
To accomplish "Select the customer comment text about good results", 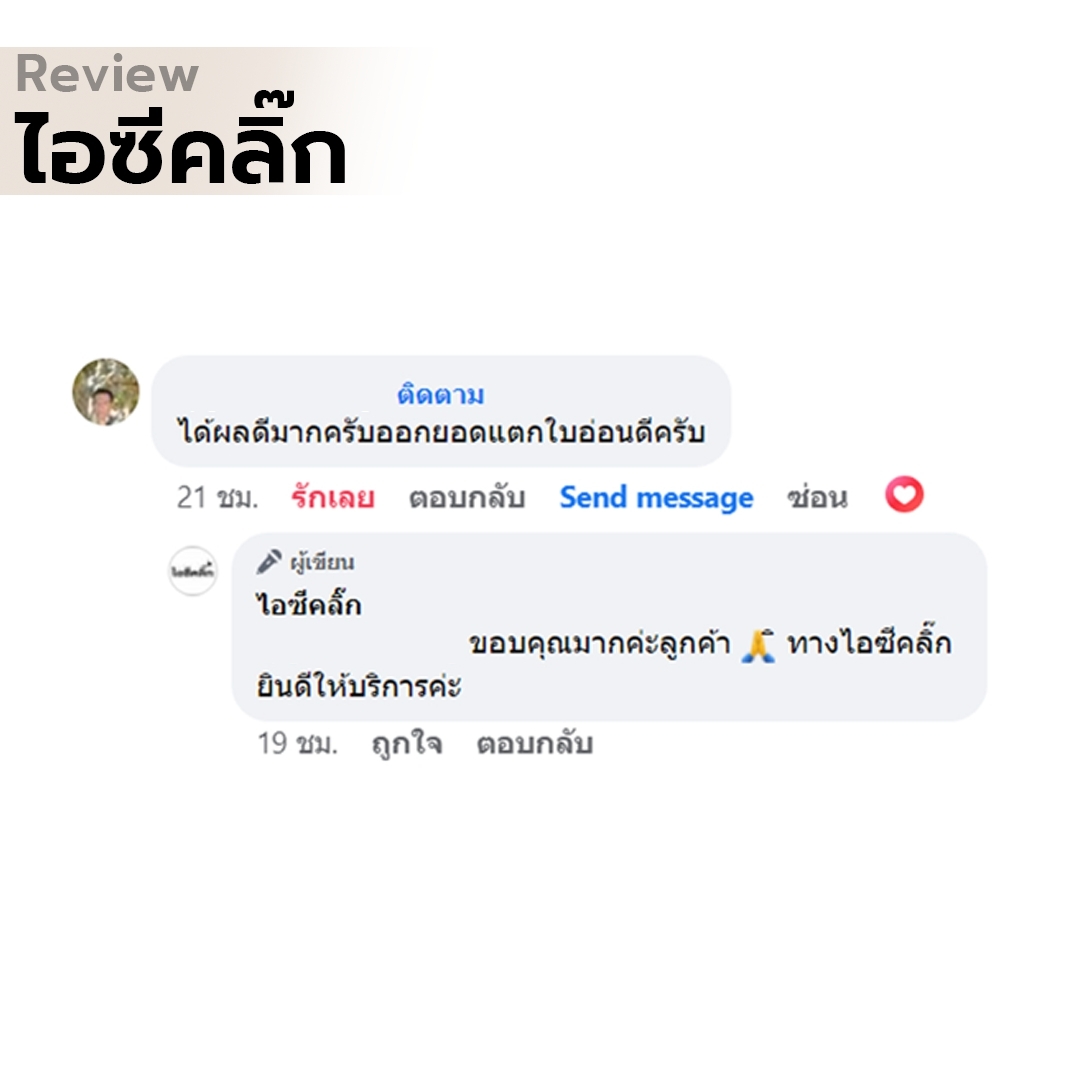I will tap(442, 432).
